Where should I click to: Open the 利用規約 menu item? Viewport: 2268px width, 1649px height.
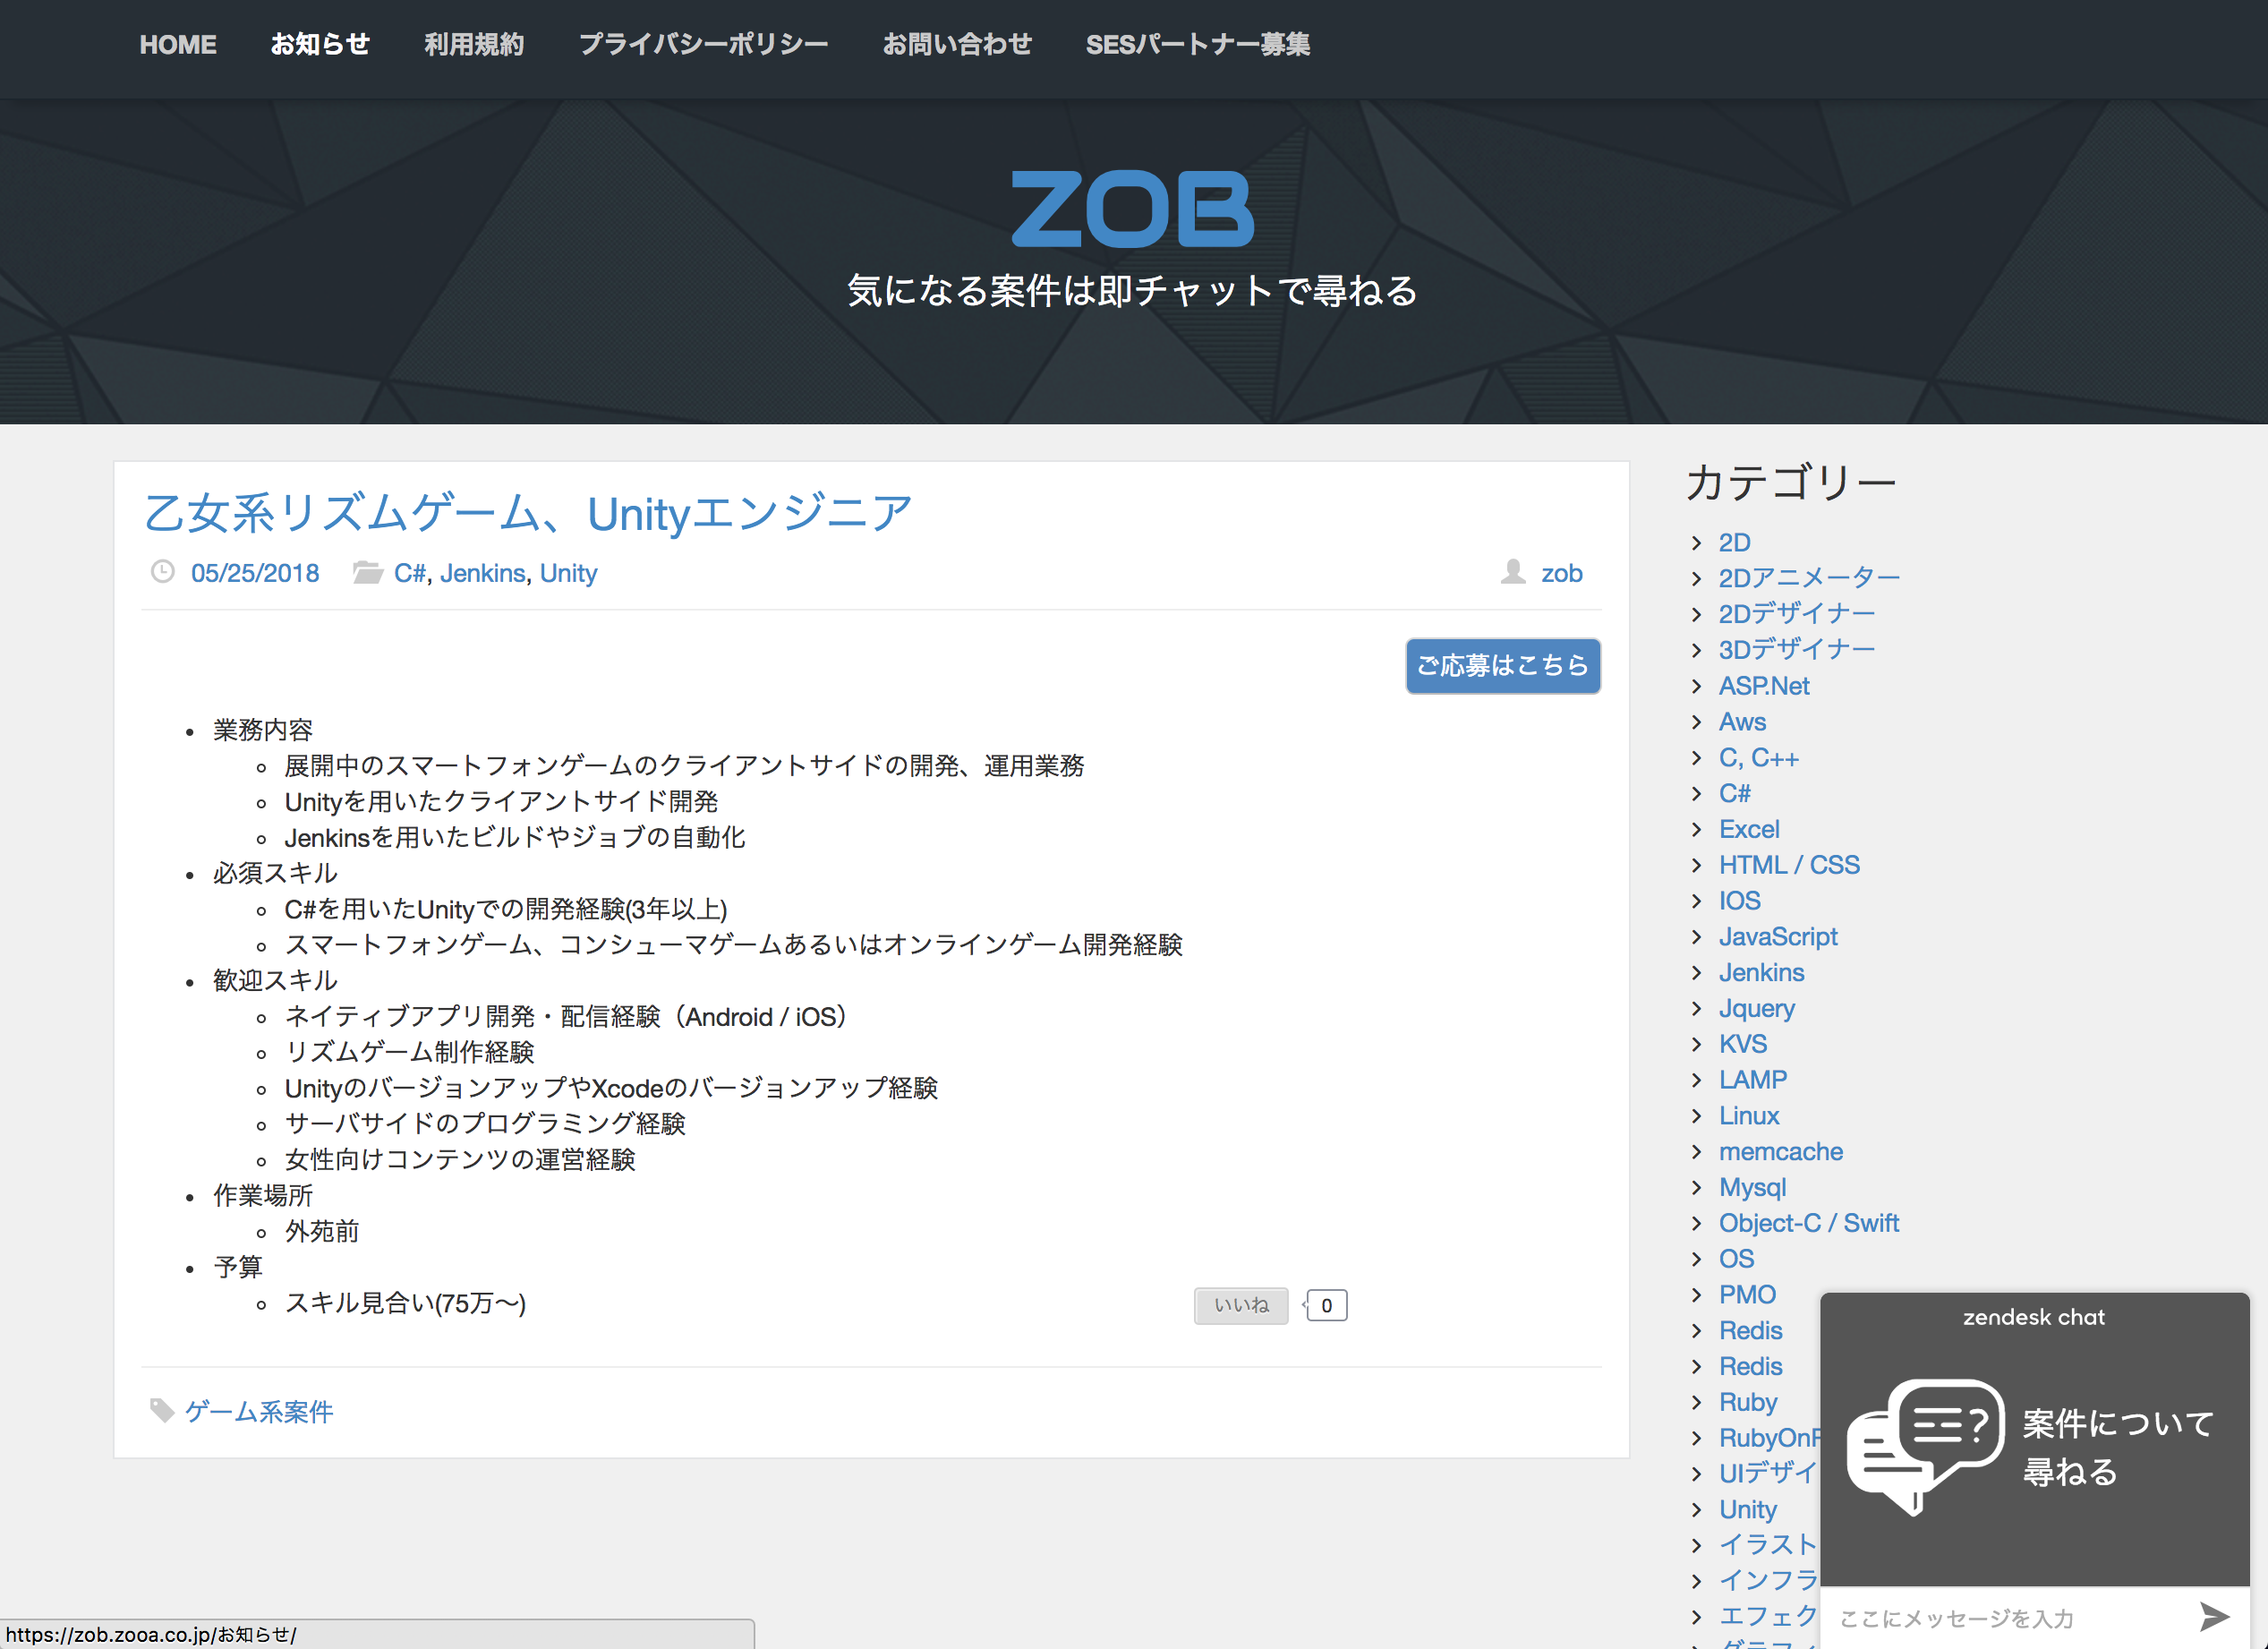(474, 45)
